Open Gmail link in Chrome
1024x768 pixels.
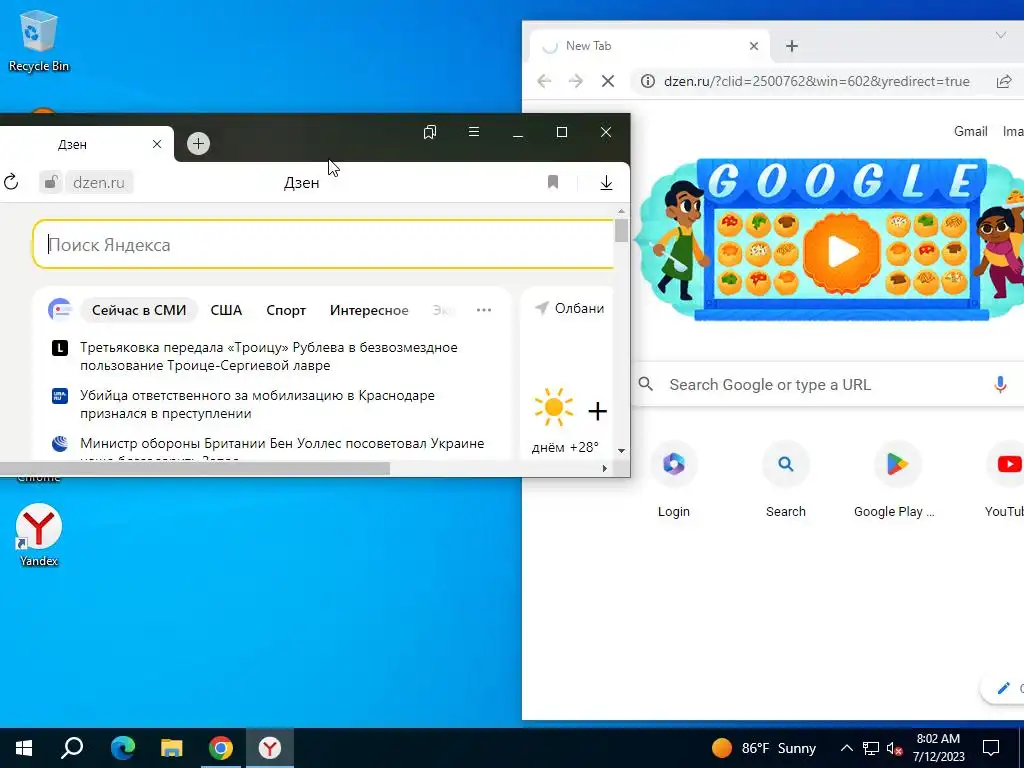970,131
